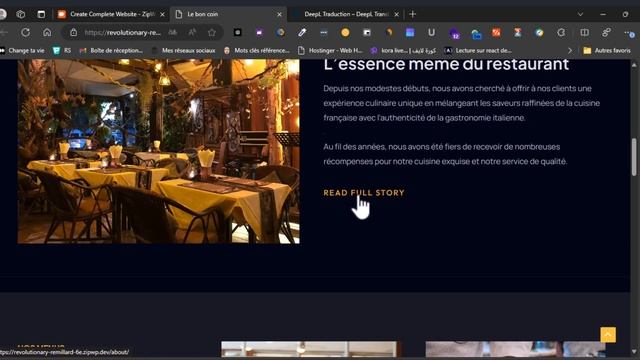
Task: Open the Mes réseaux sociaux bookmark folder
Action: pos(183,51)
